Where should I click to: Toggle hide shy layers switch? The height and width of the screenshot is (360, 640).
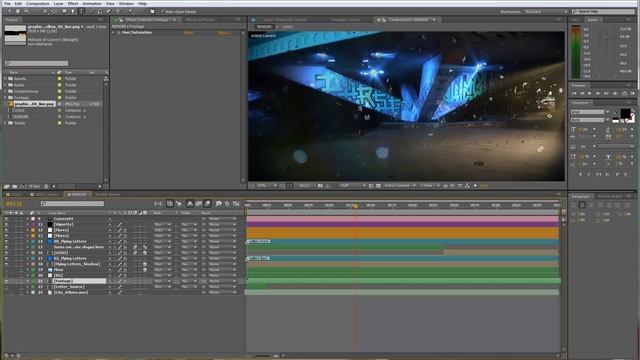pos(190,203)
